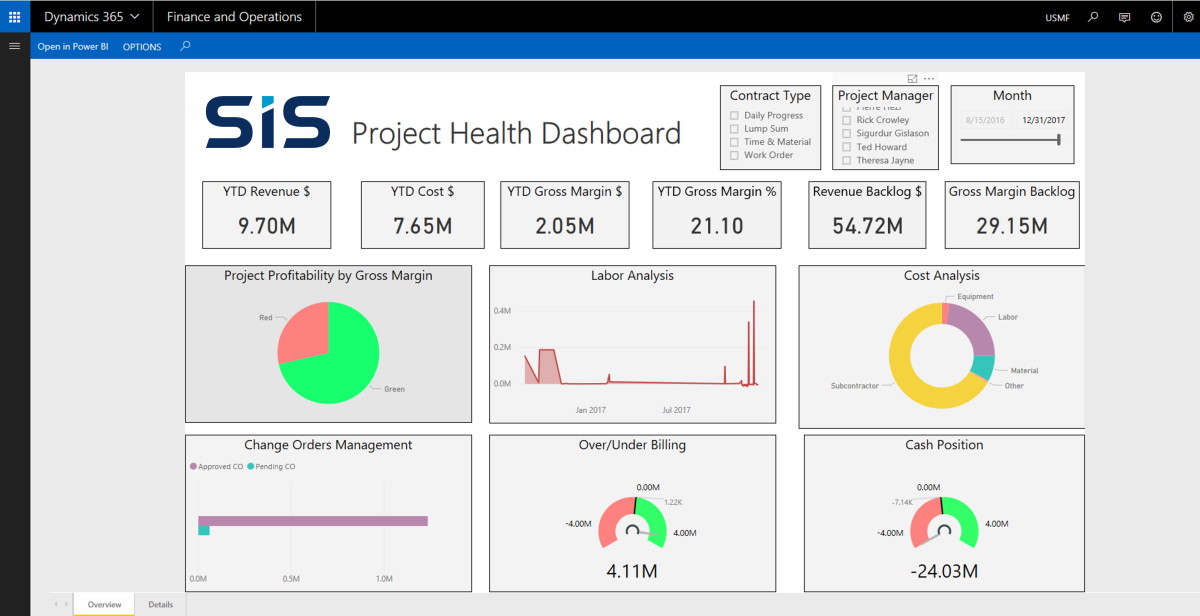Image resolution: width=1200 pixels, height=616 pixels.
Task: Open the global search in top bar
Action: 1093,17
